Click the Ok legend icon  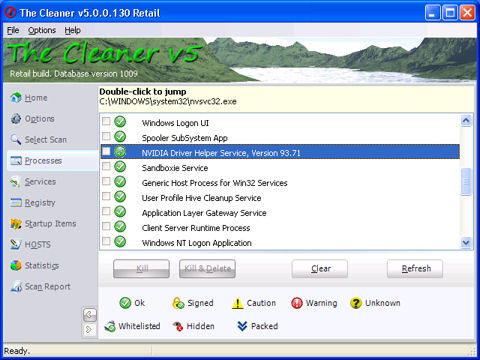tap(125, 303)
